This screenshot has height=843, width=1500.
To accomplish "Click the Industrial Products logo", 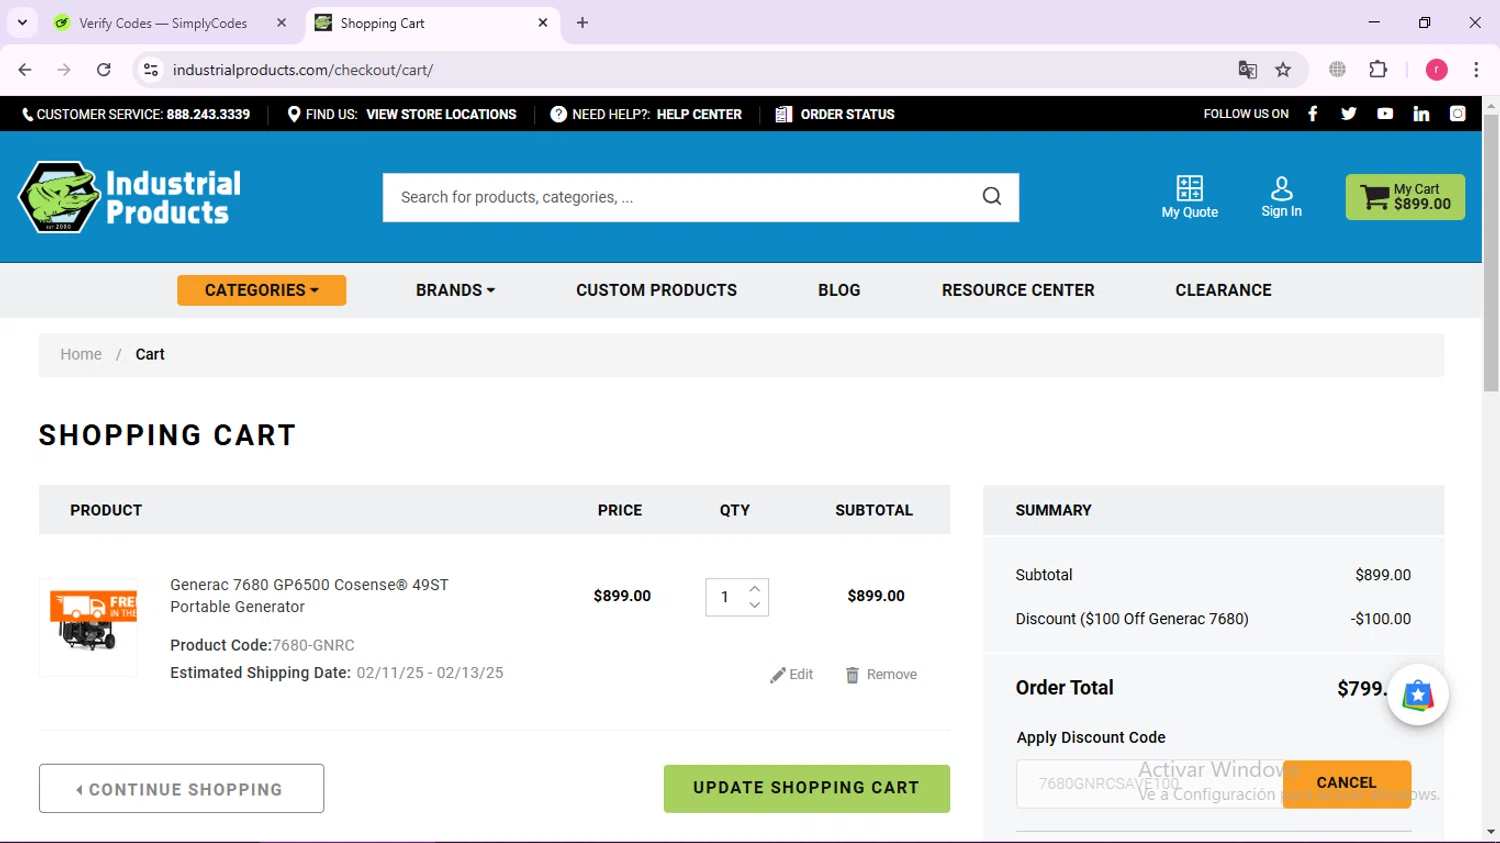I will pos(130,197).
